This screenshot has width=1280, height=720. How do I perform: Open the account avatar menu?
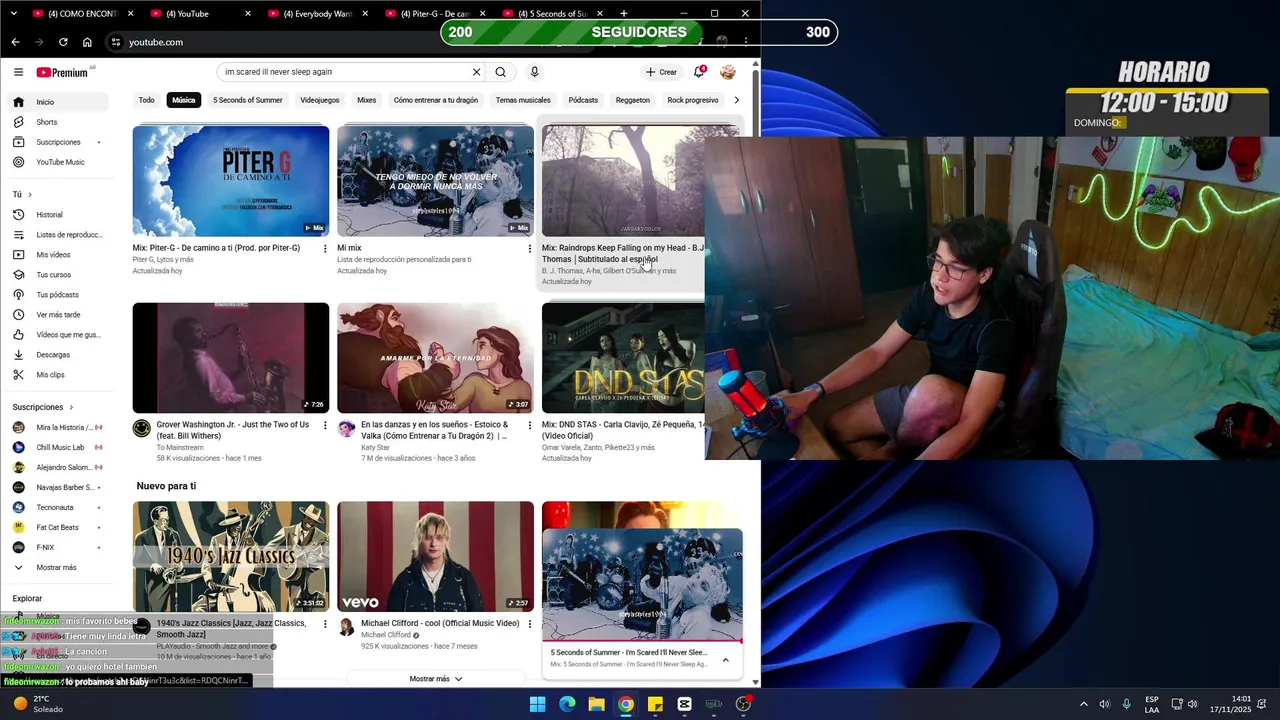tap(728, 72)
